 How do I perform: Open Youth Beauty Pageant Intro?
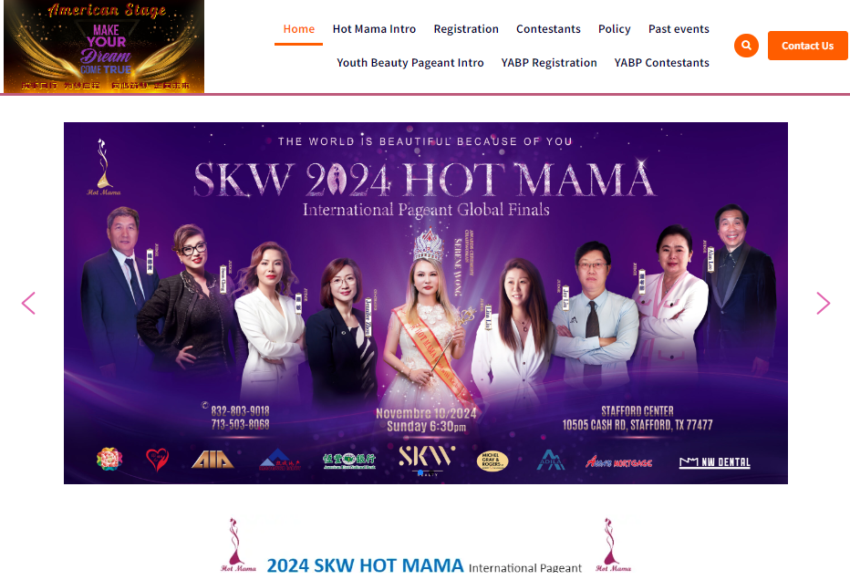click(410, 63)
